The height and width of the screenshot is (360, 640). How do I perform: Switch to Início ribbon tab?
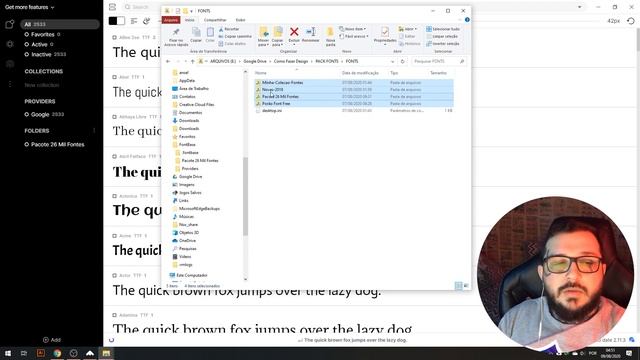[x=190, y=20]
